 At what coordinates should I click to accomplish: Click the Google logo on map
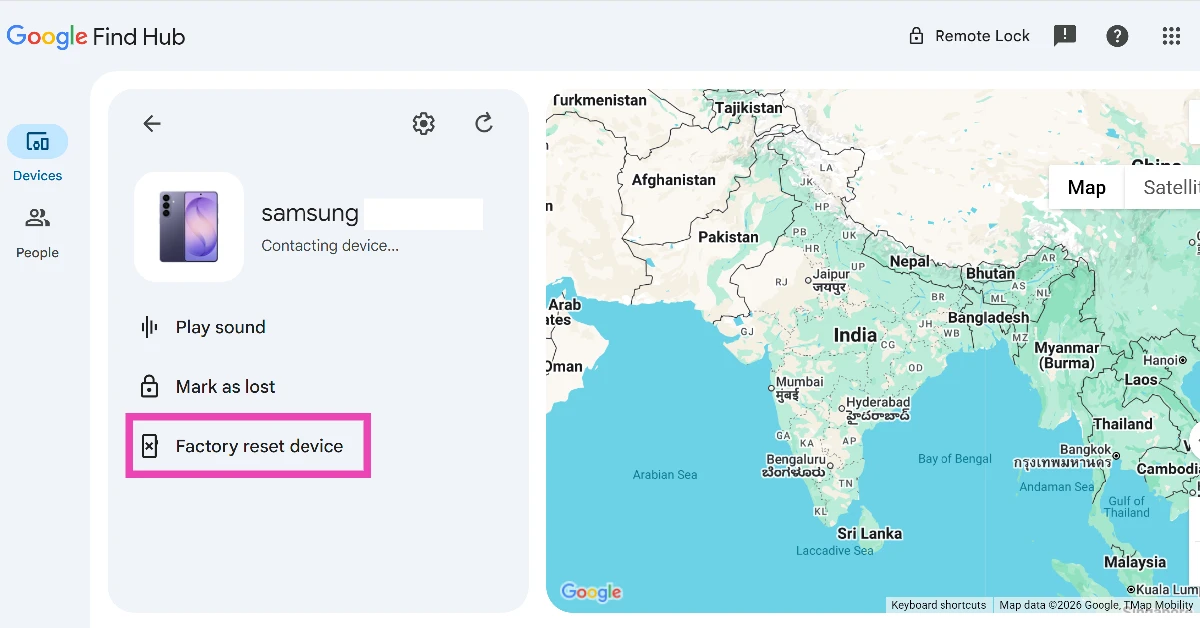point(591,592)
